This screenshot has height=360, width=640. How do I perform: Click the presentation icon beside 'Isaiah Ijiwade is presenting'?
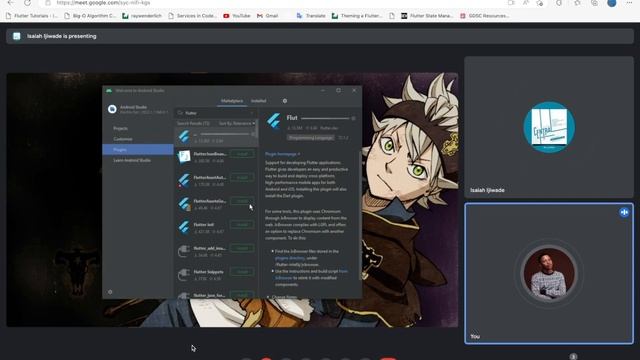click(17, 36)
